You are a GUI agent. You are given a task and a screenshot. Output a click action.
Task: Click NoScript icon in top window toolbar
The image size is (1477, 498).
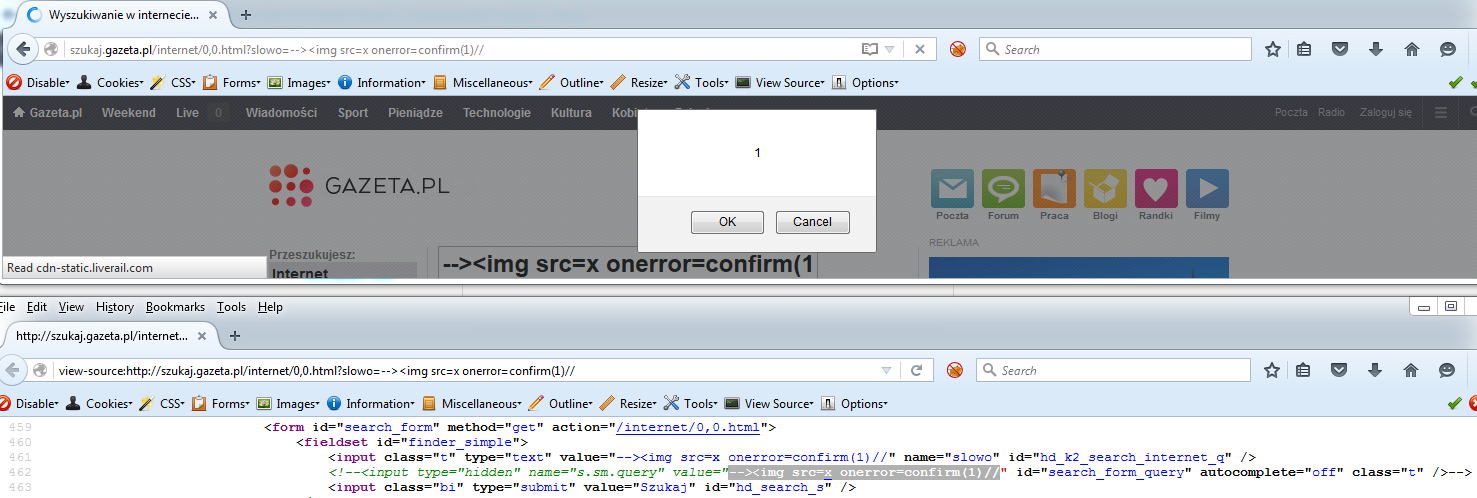coord(957,49)
